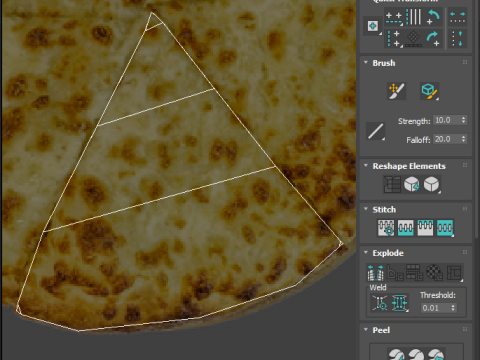480x360 pixels.
Task: Click the Peel rollout drag grip
Action: [x=465, y=329]
